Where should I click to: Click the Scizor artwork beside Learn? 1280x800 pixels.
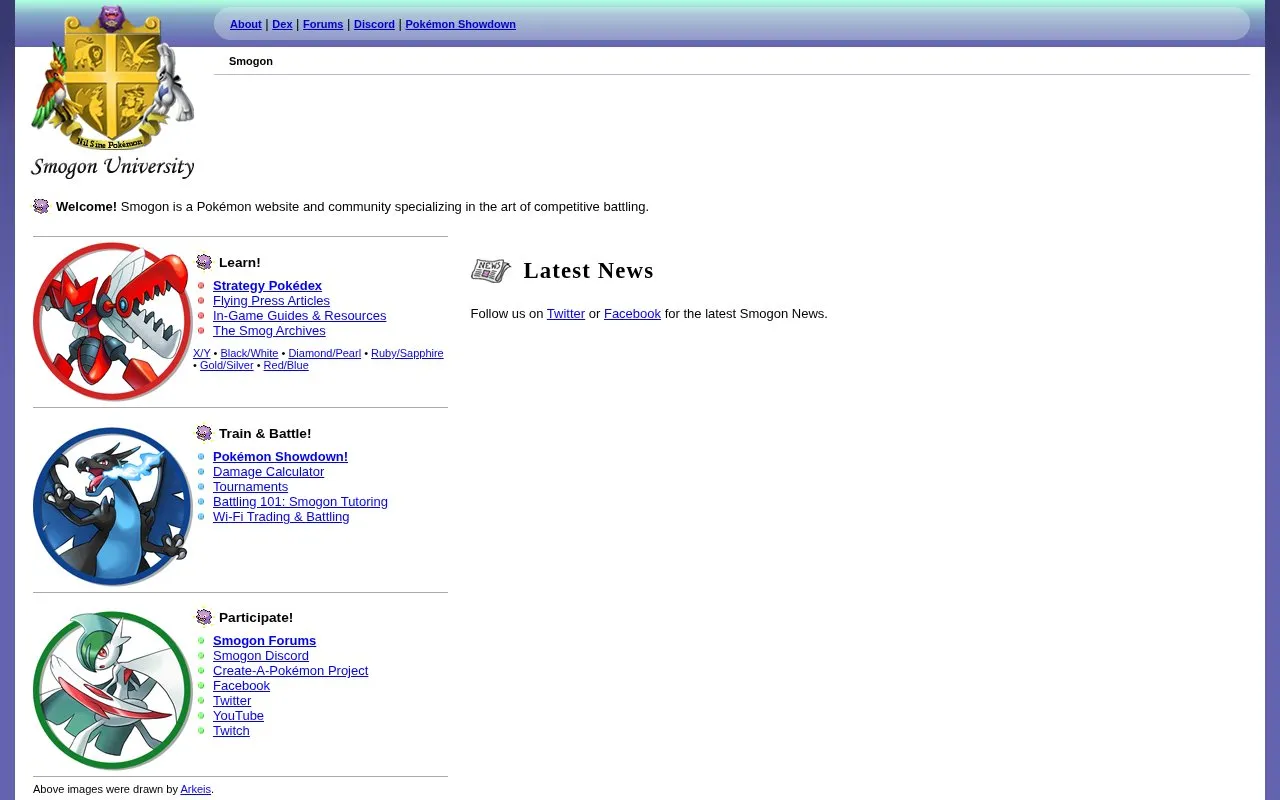point(113,322)
